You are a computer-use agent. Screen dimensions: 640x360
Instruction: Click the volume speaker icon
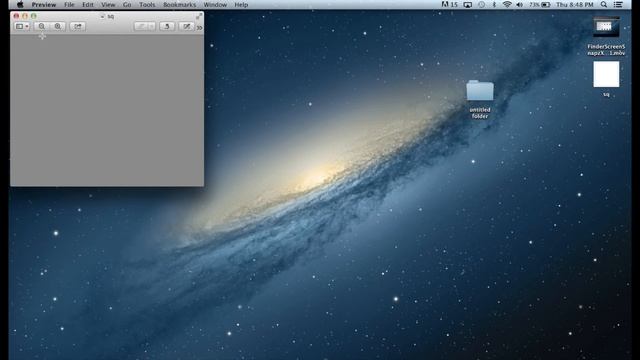pyautogui.click(x=520, y=5)
